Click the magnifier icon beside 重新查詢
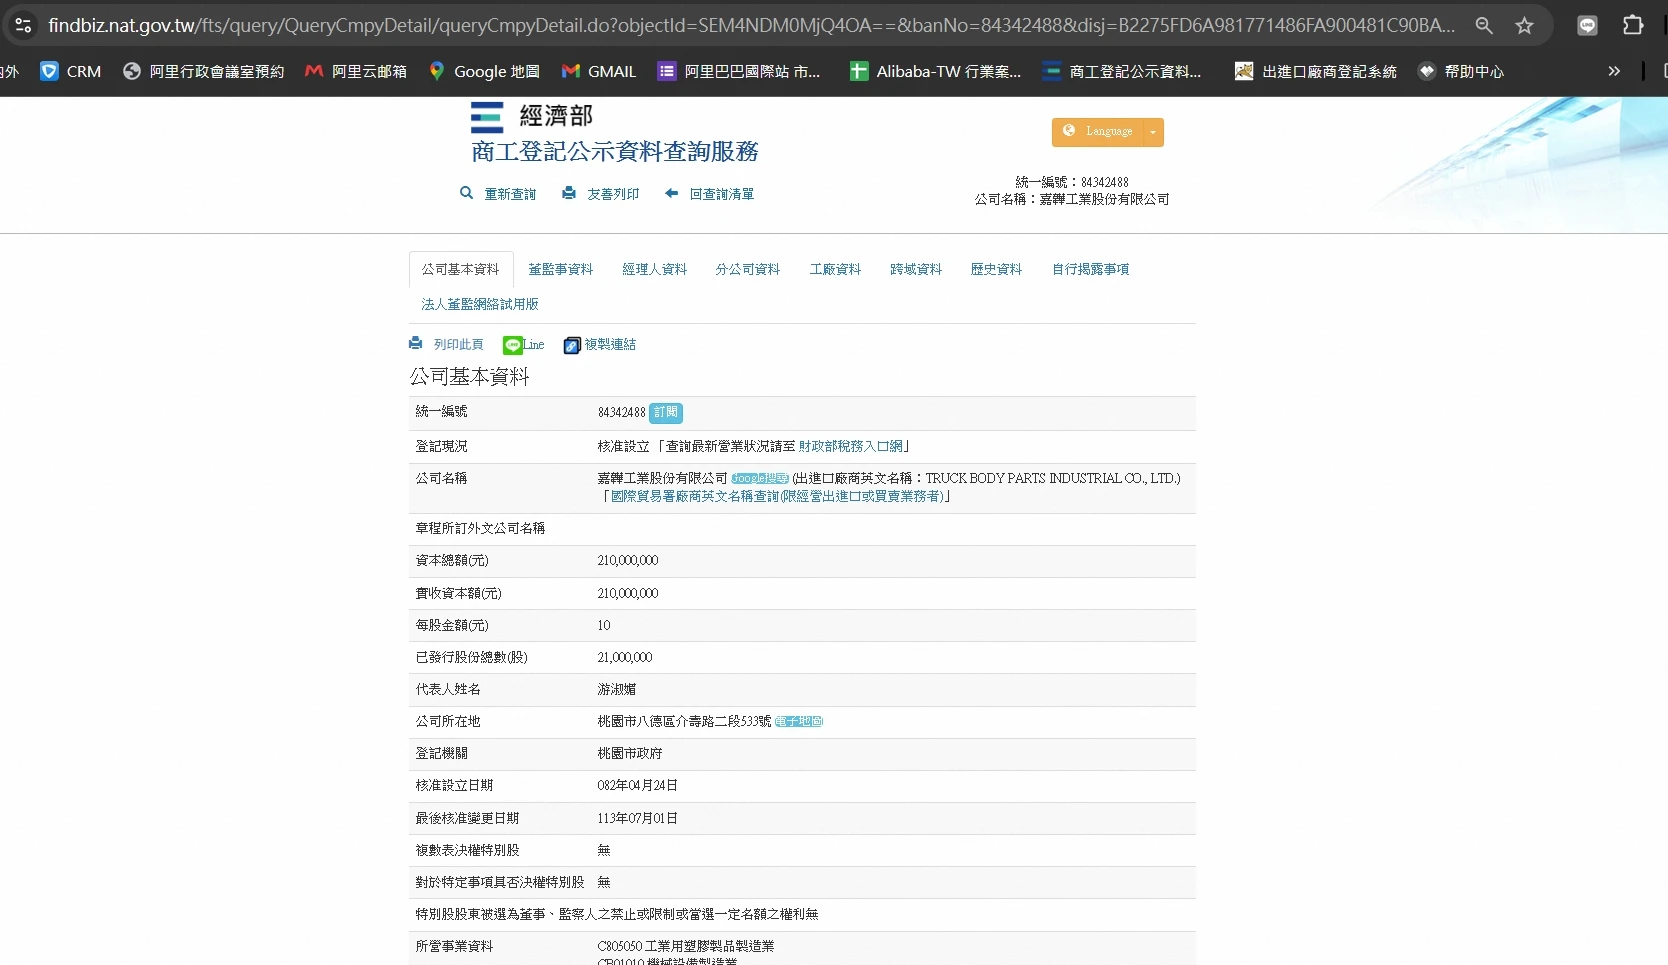Screen dimensions: 1668x965 tap(466, 193)
